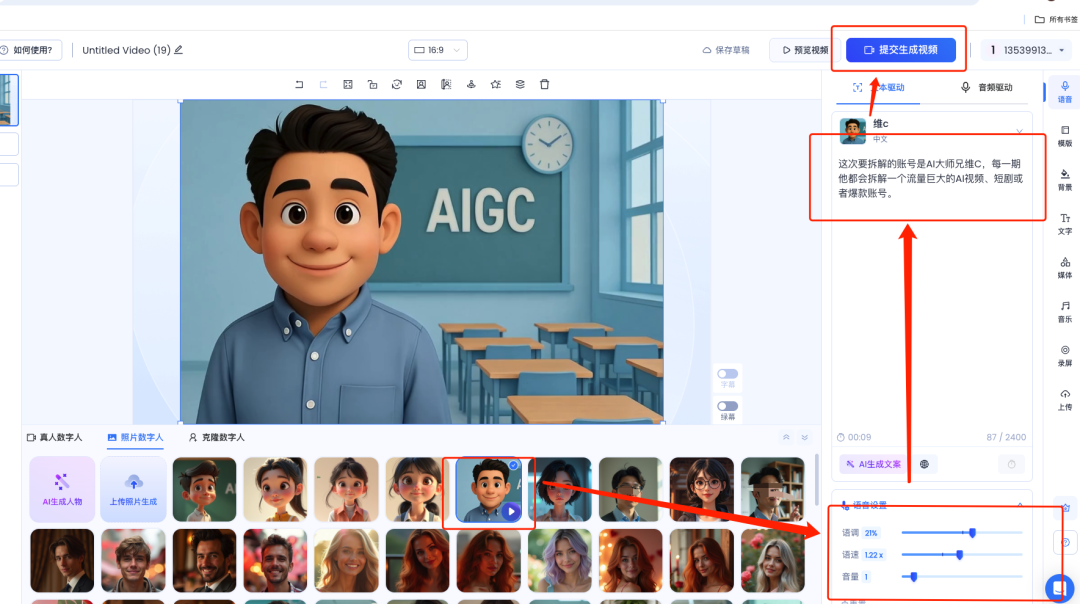Open the 音乐 music panel in sidebar
Screen dimensions: 1080x604
[x=1065, y=311]
